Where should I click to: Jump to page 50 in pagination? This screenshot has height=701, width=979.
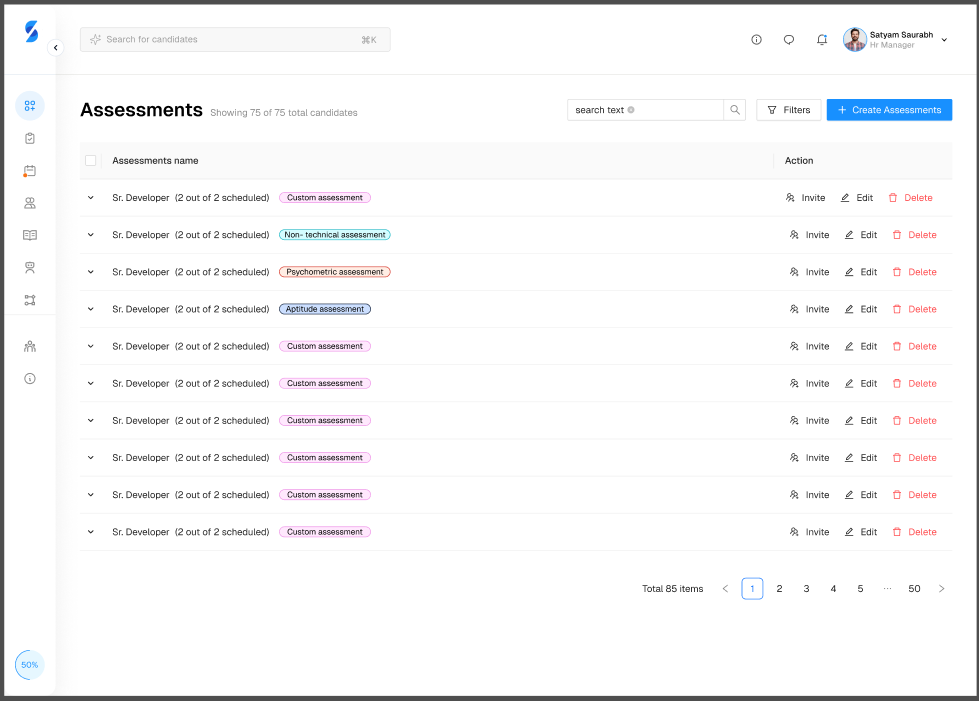914,589
